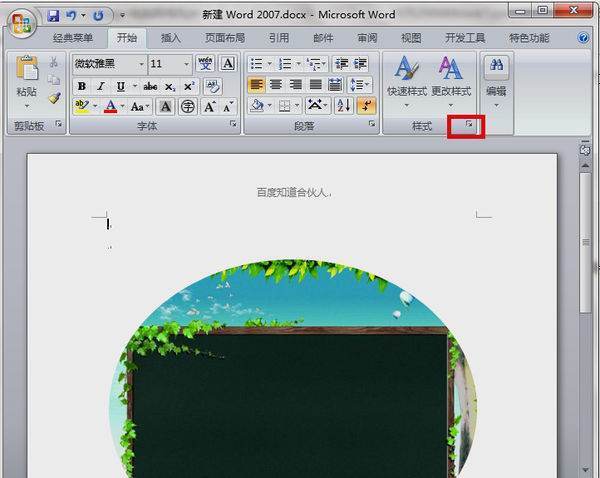Align text right

[295, 85]
